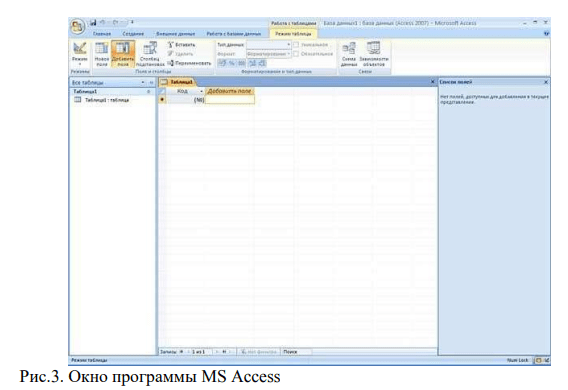Collapse the Таблица1 group in navigation pane

(148, 92)
